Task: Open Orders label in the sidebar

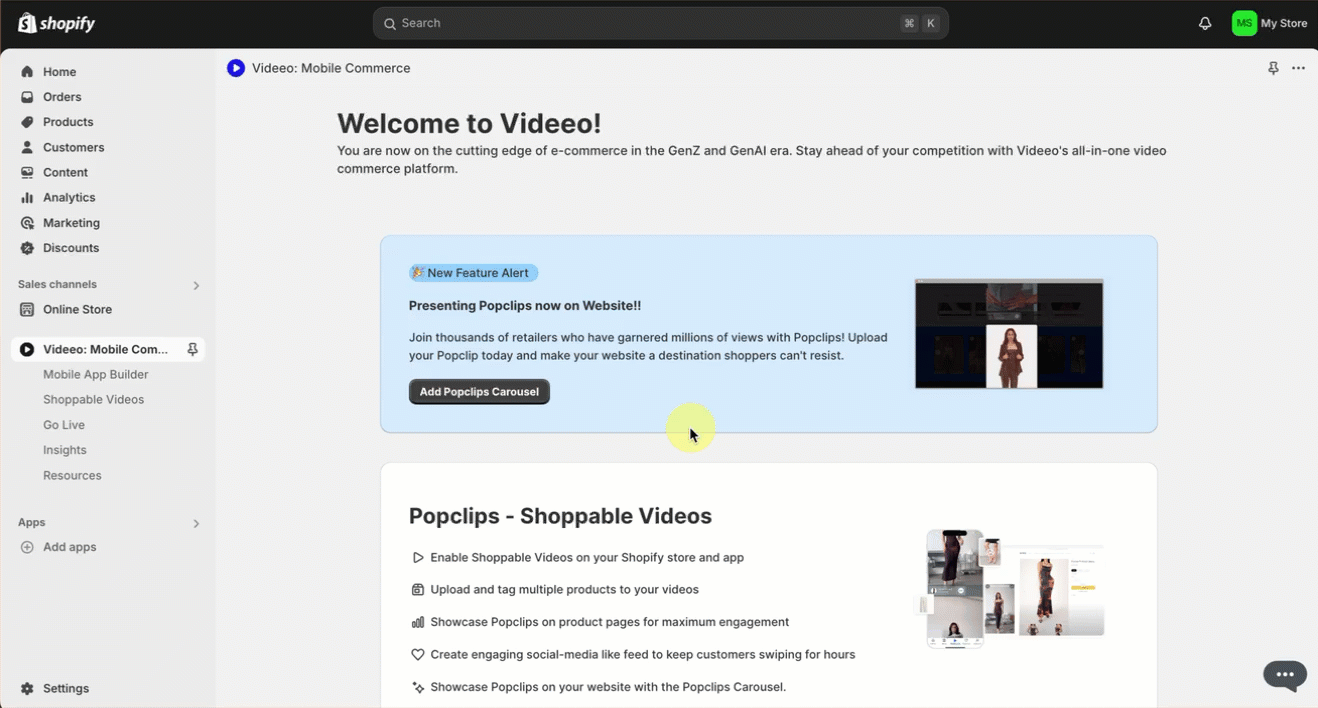Action: pos(62,97)
